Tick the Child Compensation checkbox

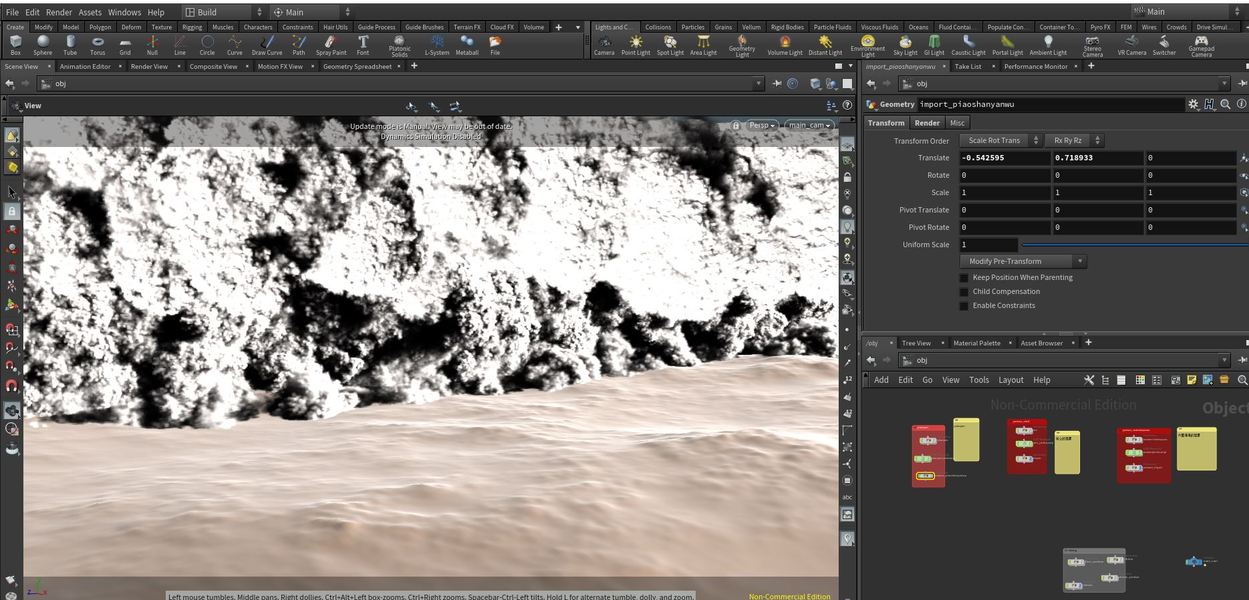(964, 292)
